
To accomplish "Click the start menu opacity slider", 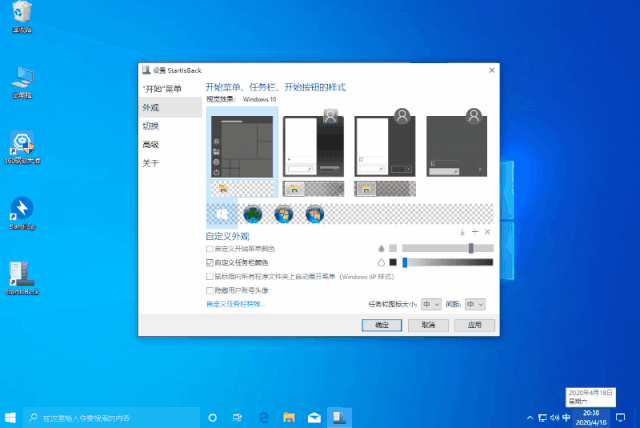I will point(448,248).
